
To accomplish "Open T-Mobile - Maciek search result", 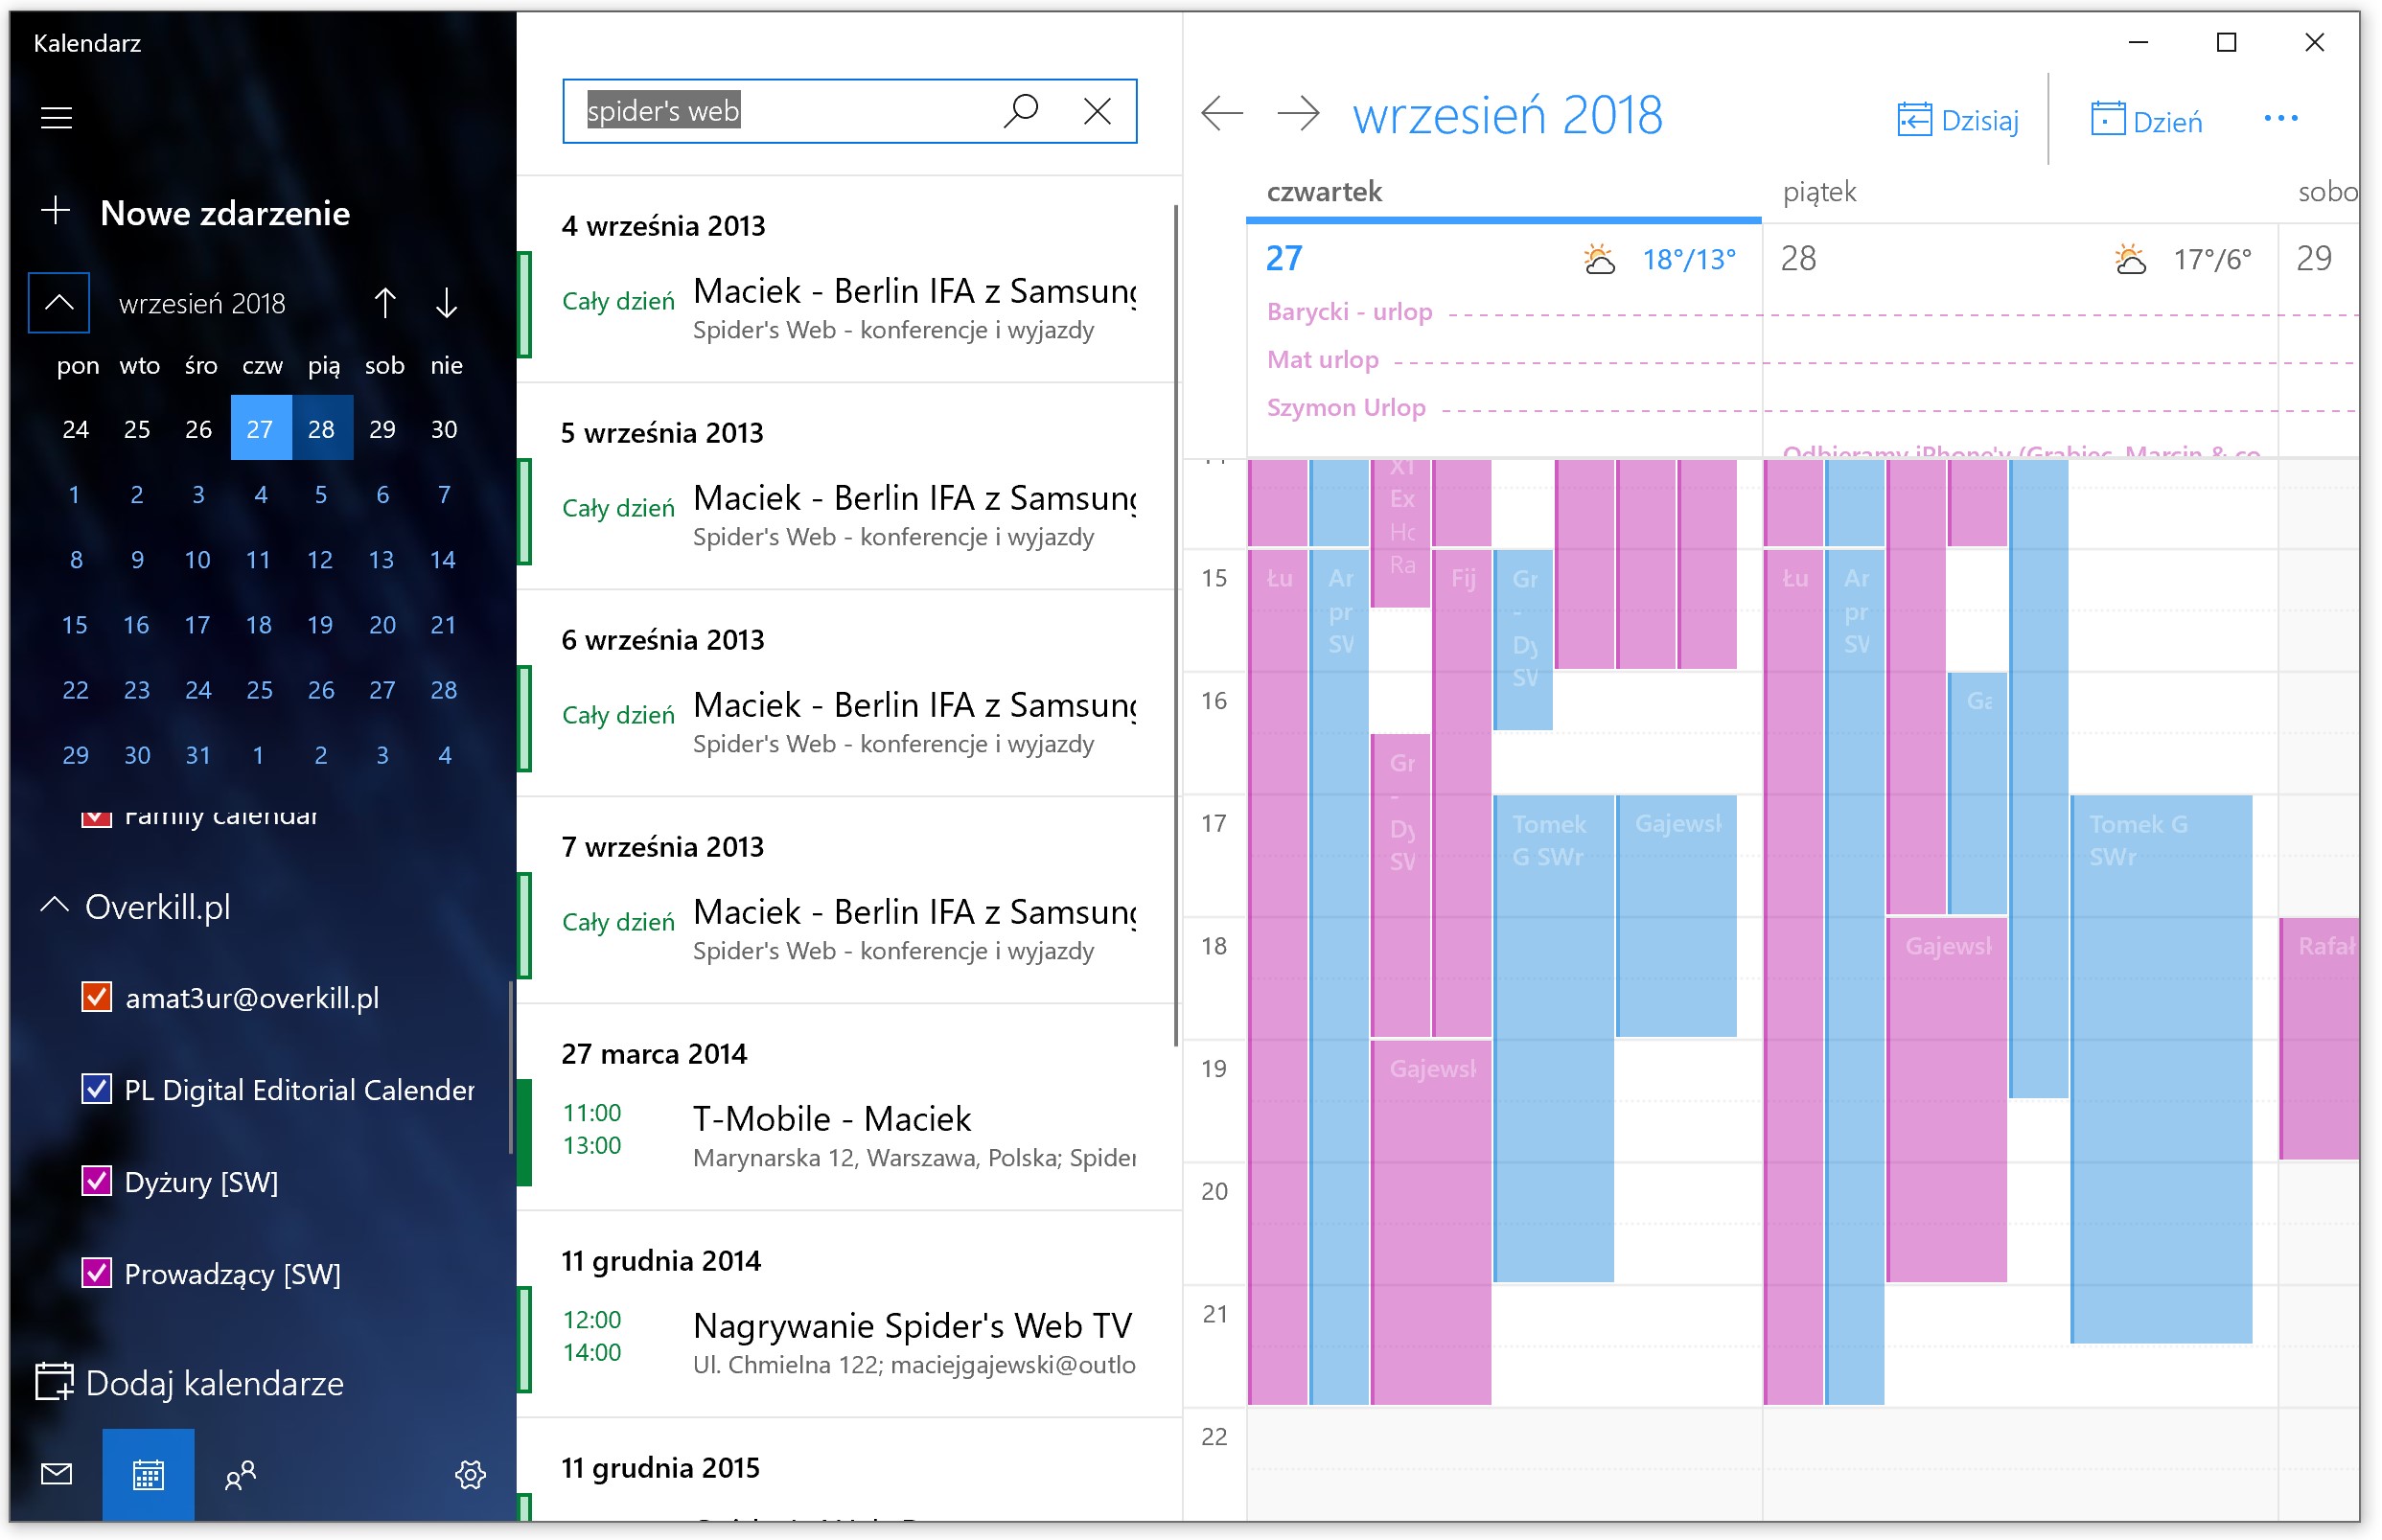I will pos(848,1109).
